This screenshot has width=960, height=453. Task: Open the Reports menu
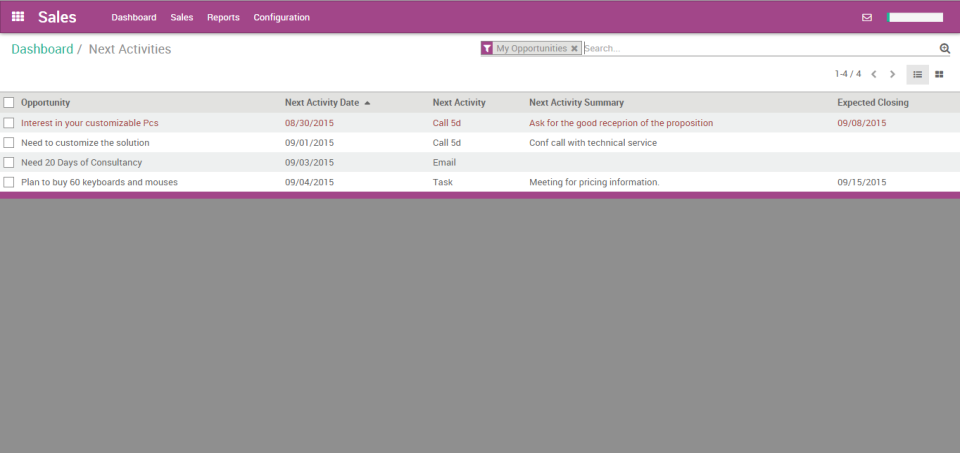click(223, 17)
